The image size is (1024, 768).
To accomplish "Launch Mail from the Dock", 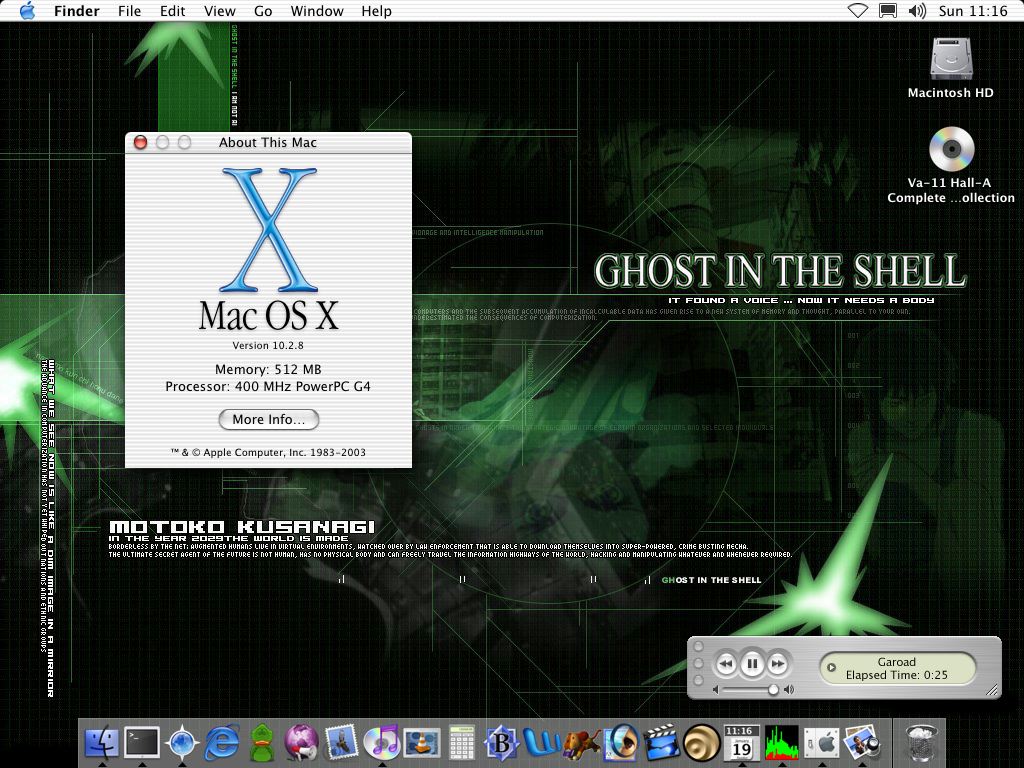I will [341, 742].
